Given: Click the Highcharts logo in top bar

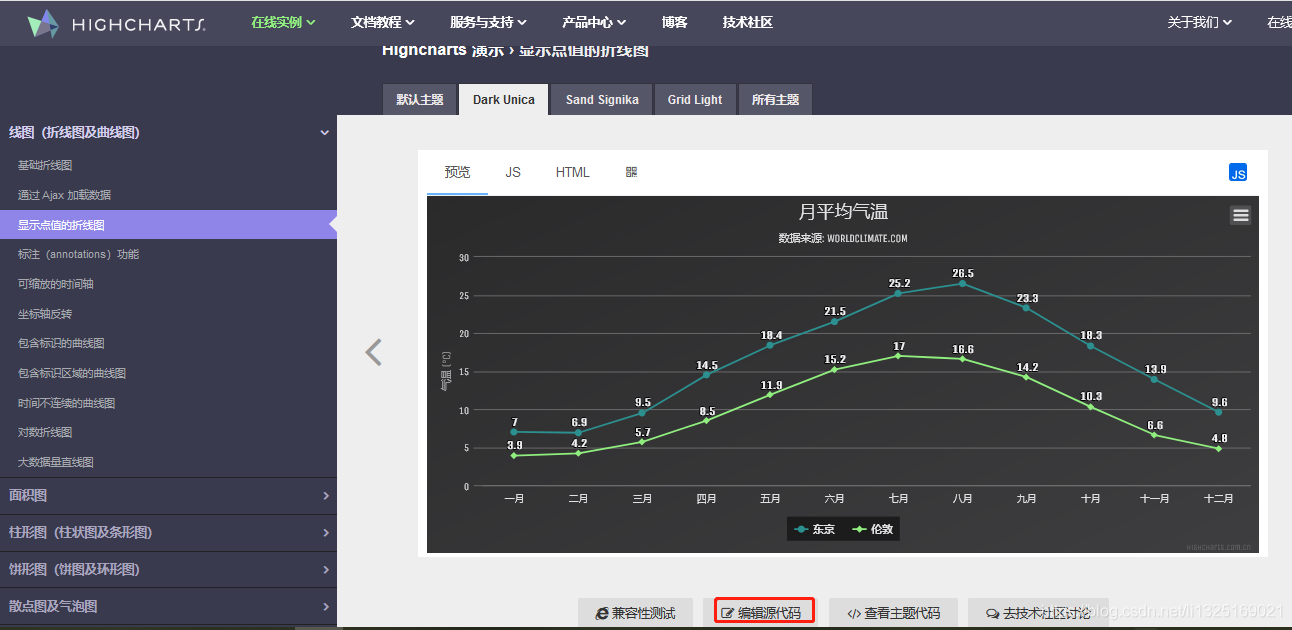Looking at the screenshot, I should 115,22.
